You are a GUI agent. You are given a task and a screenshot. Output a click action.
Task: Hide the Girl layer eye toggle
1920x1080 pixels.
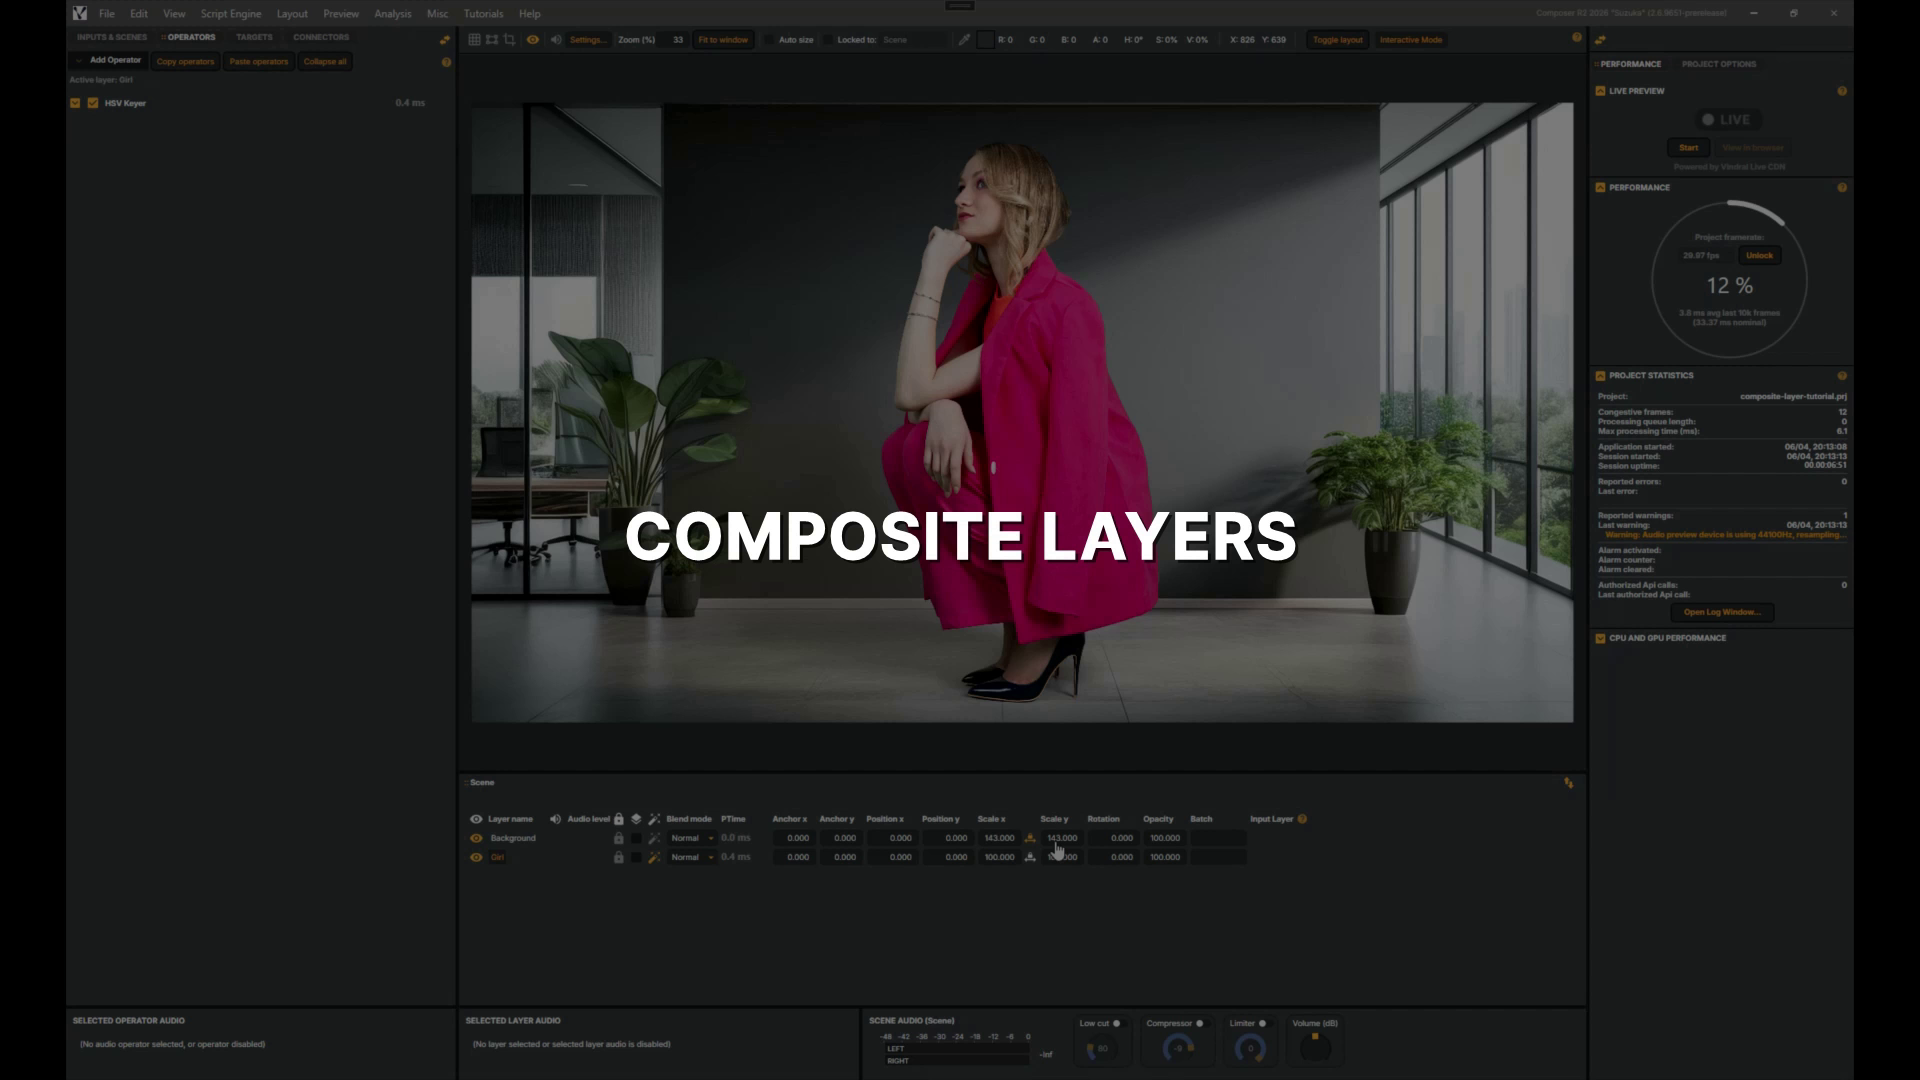coord(476,857)
